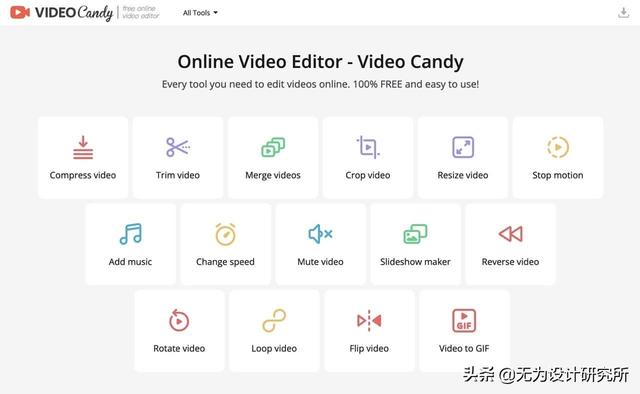Screen dimensions: 640x394
Task: Choose the Slideshow maker label
Action: tap(416, 262)
